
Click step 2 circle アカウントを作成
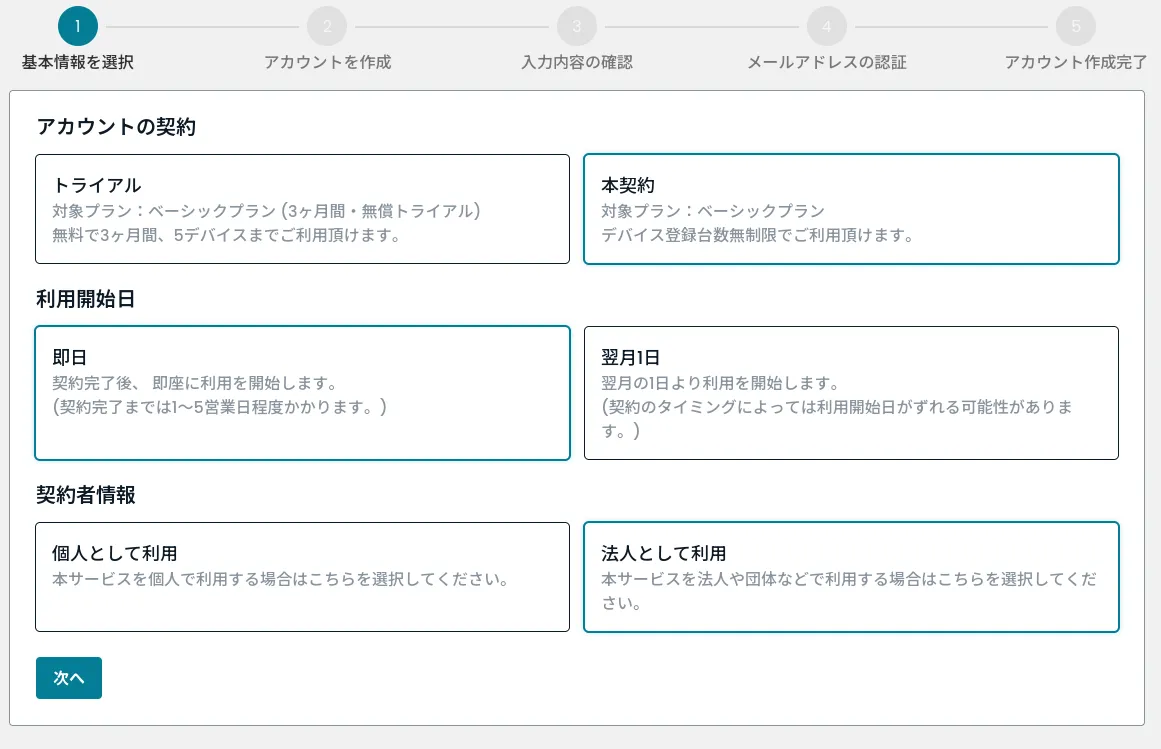327,26
